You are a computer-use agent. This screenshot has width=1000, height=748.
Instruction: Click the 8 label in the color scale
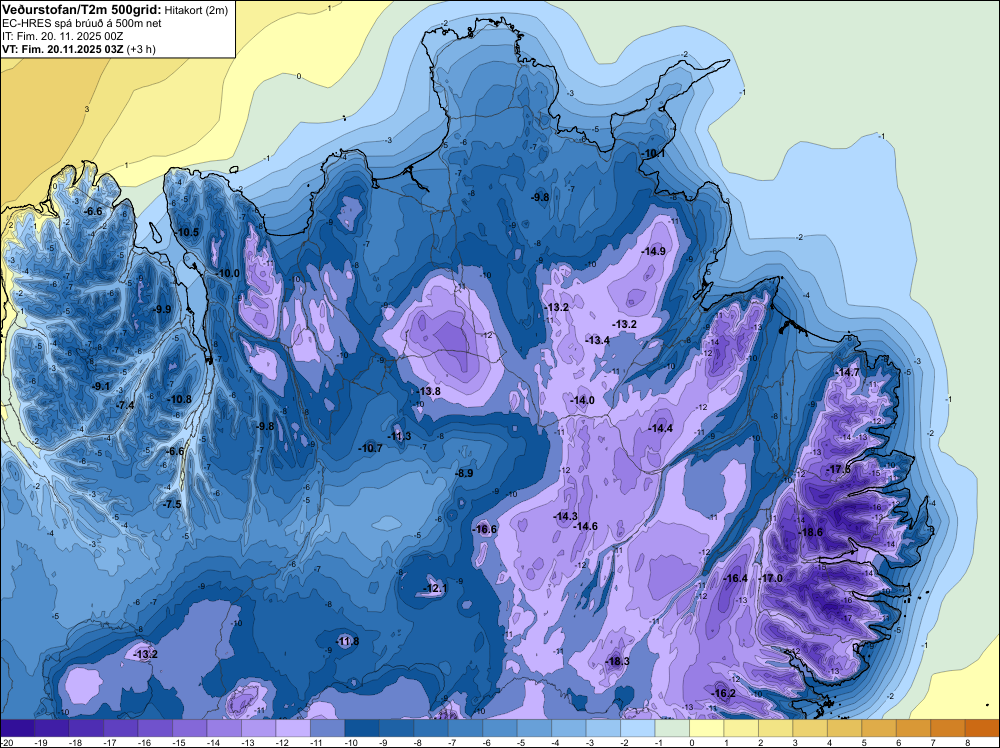pos(967,743)
